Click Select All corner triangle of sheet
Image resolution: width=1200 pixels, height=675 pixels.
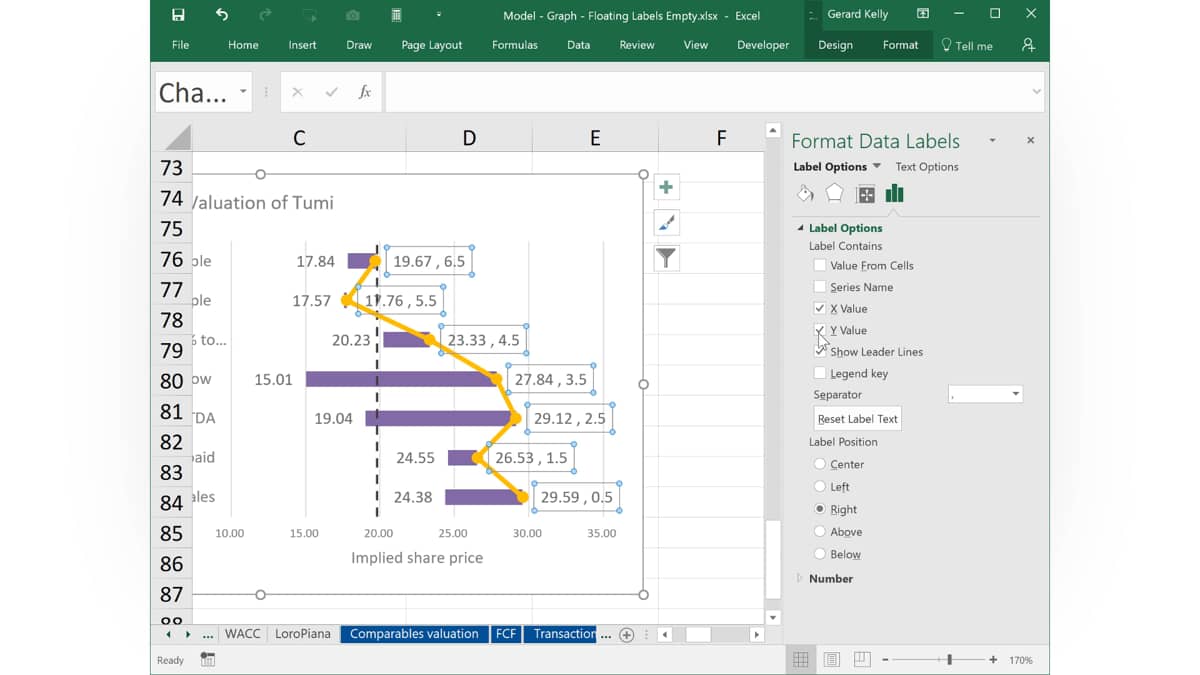pyautogui.click(x=177, y=138)
